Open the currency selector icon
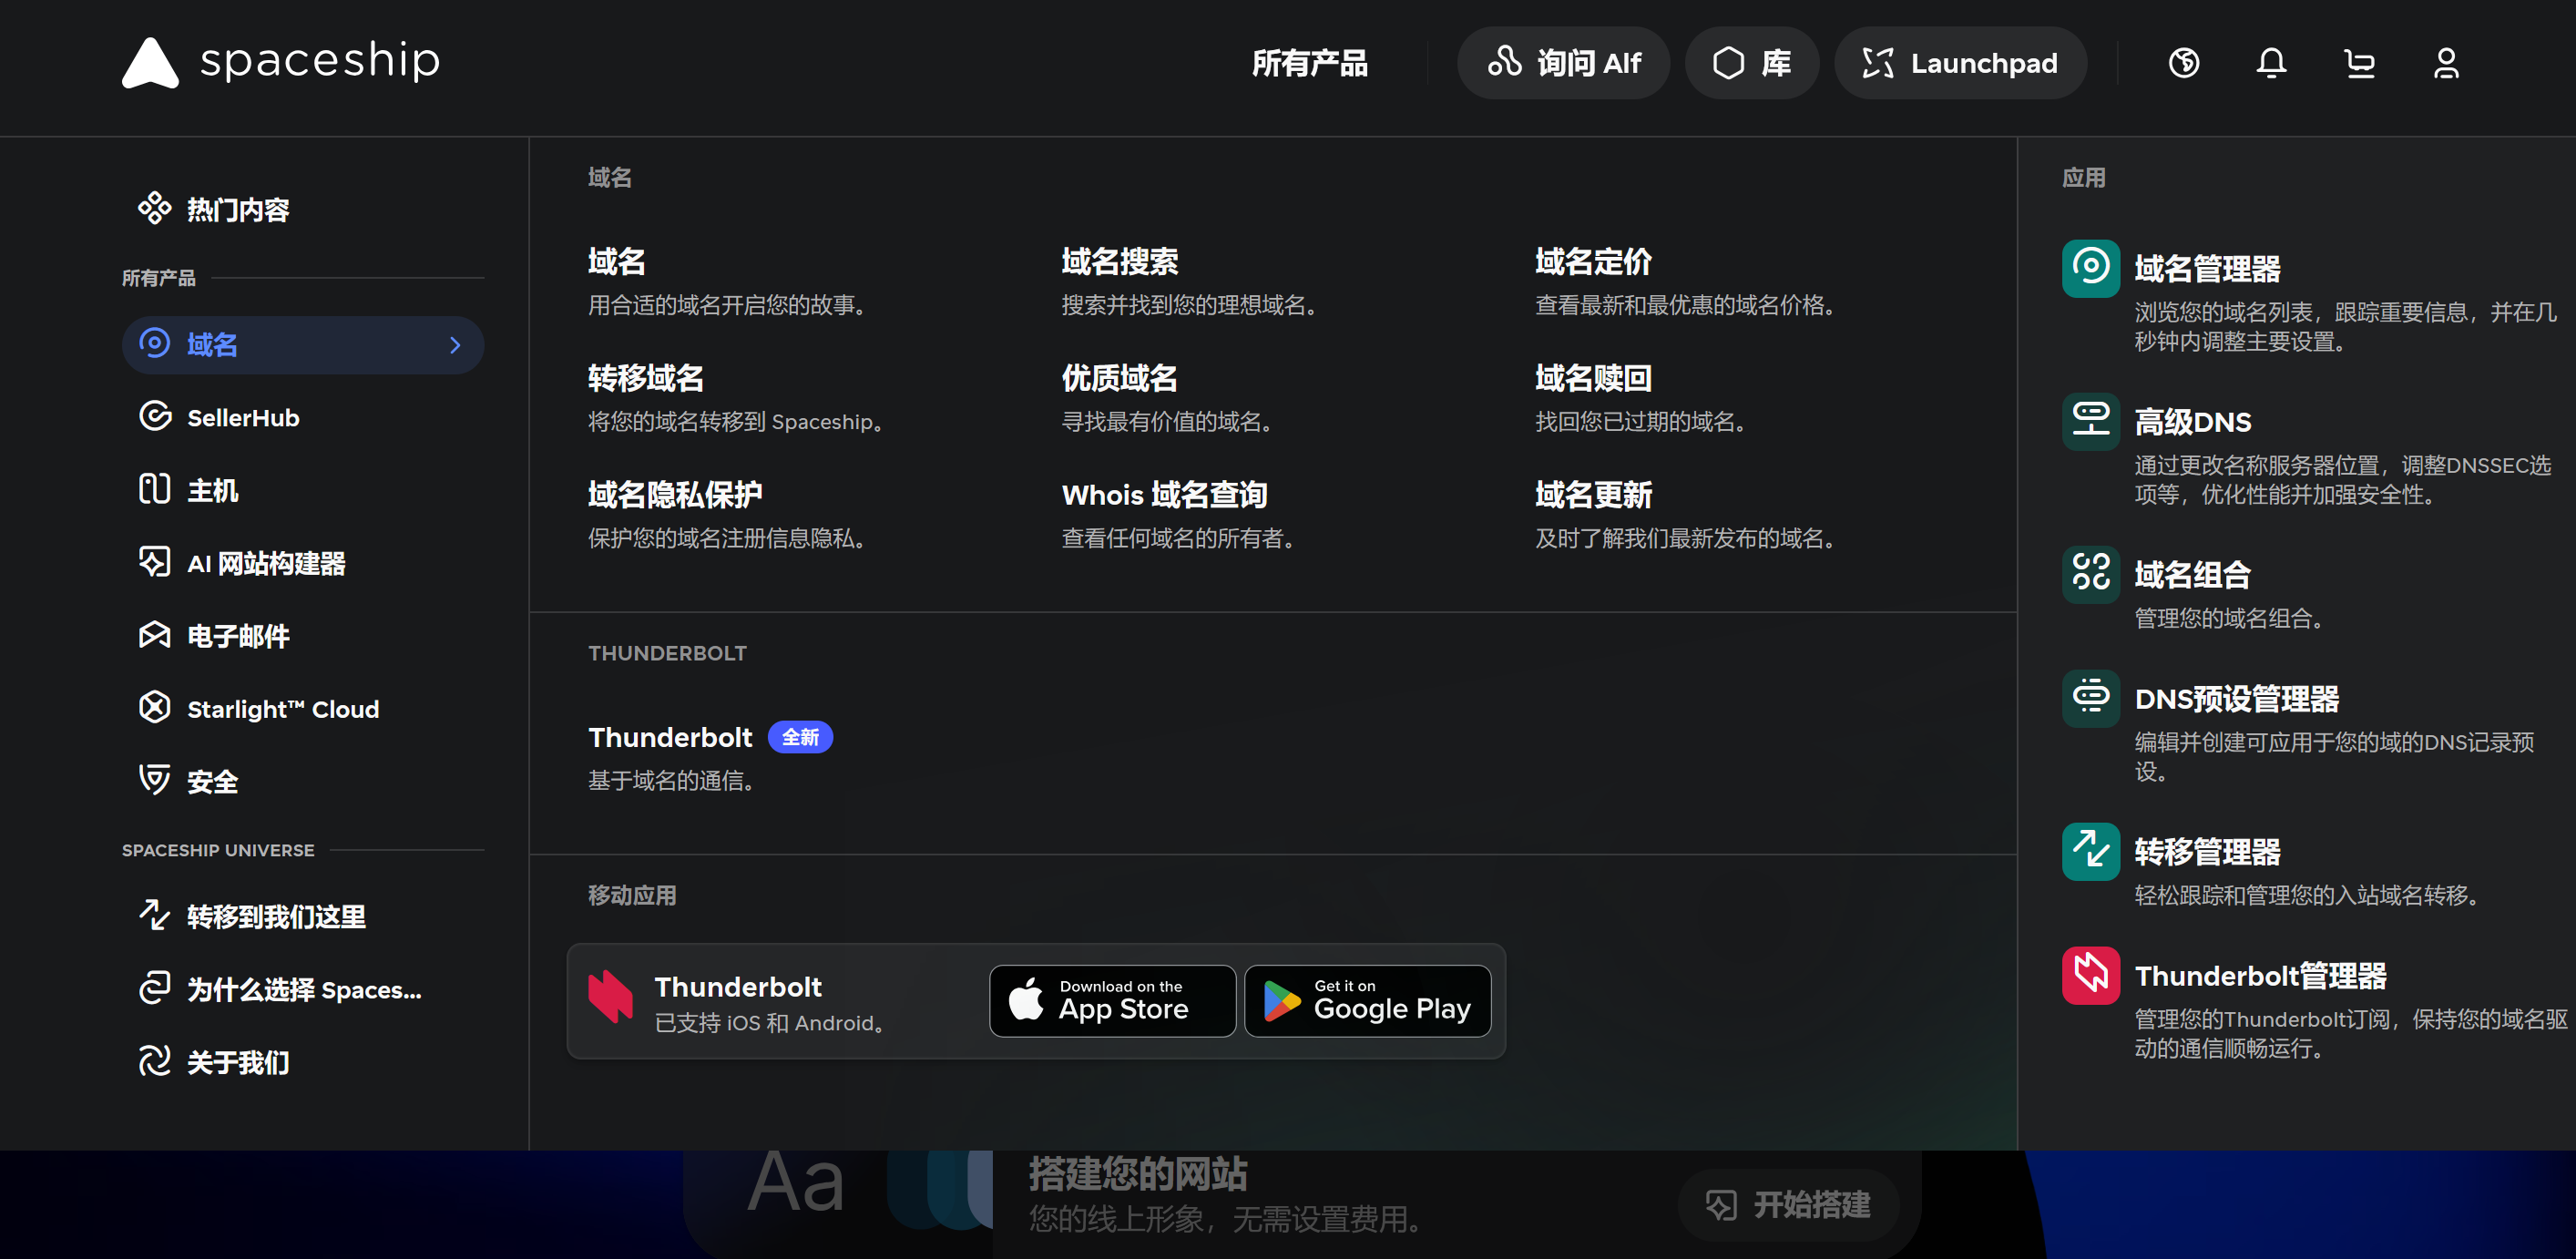The image size is (2576, 1259). click(x=2183, y=63)
